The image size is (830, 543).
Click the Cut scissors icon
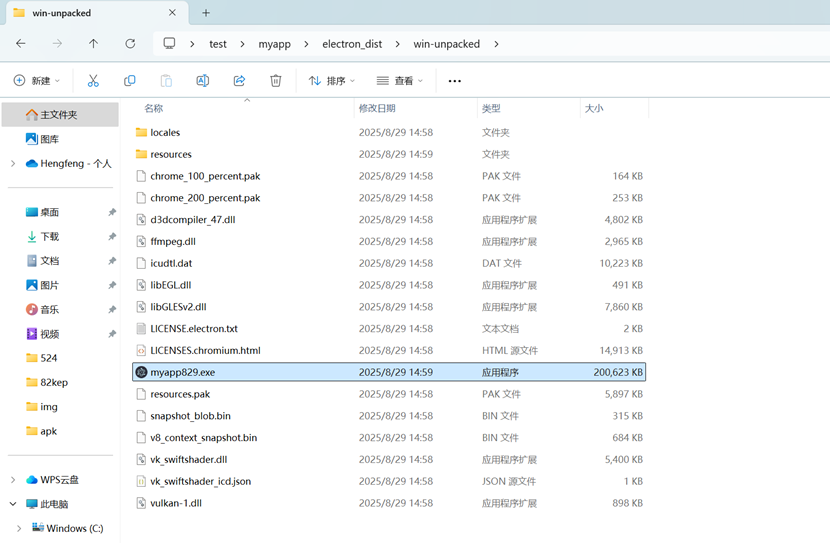[93, 80]
